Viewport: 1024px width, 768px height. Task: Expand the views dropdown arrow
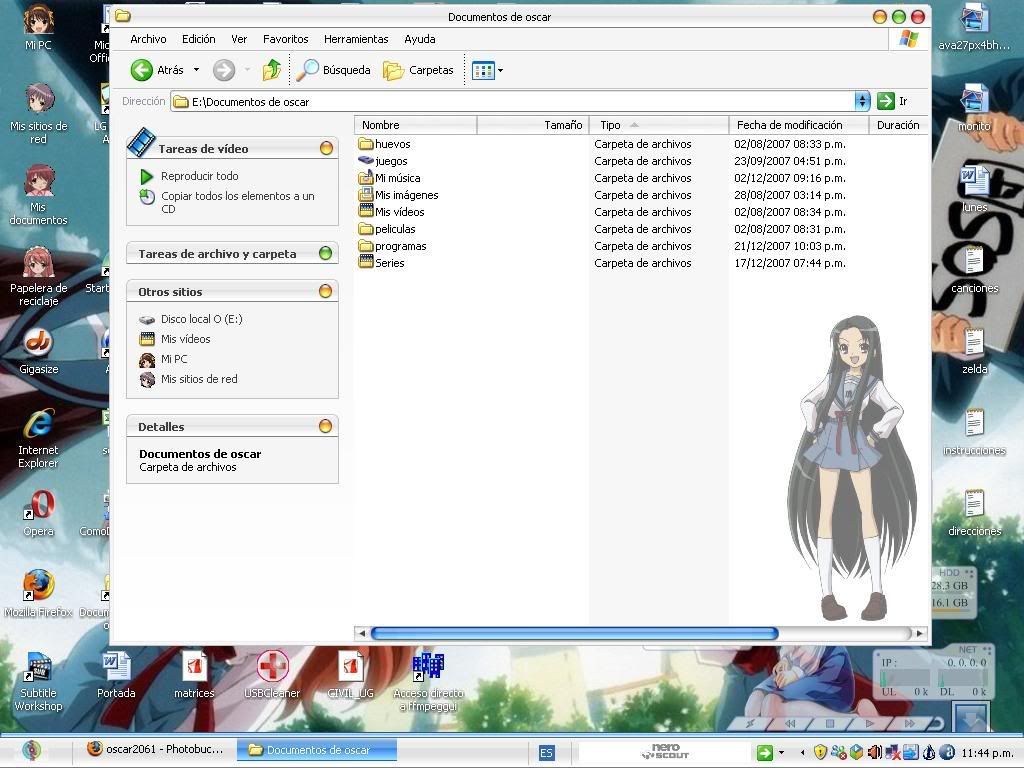point(501,71)
